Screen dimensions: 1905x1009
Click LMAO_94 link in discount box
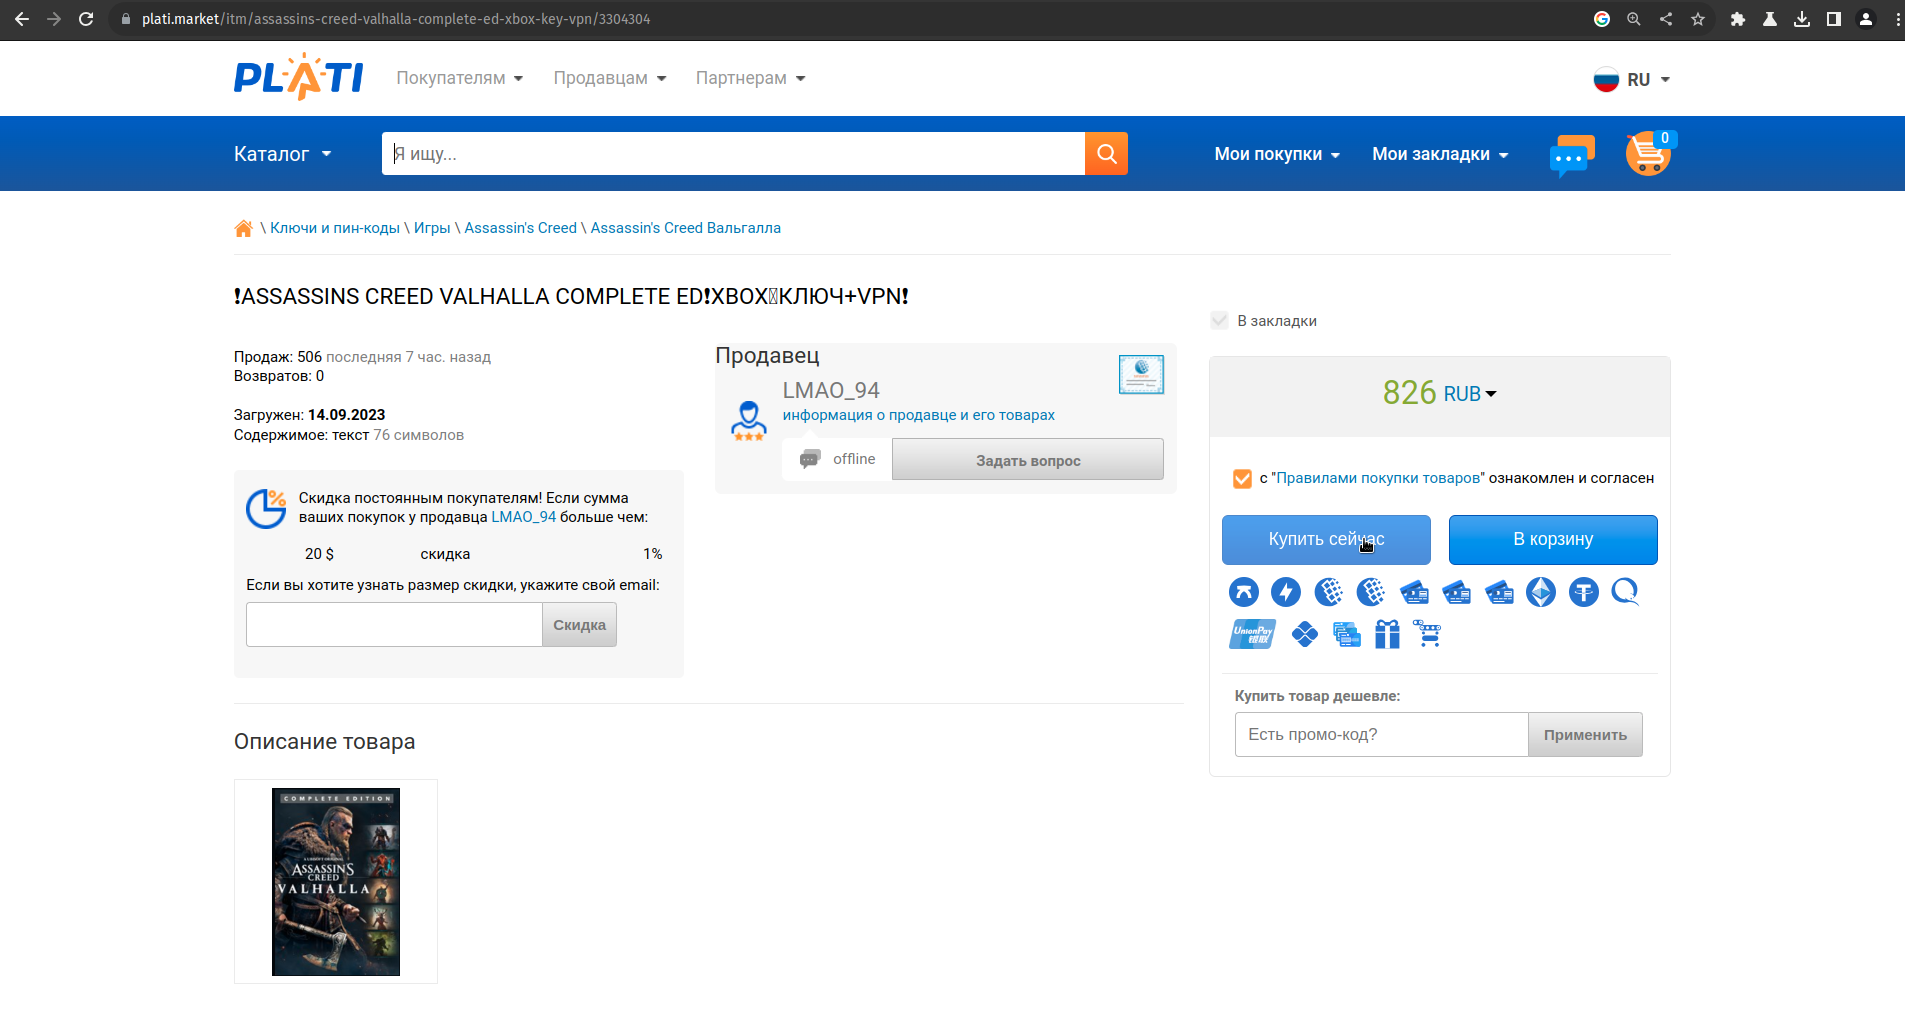[524, 517]
